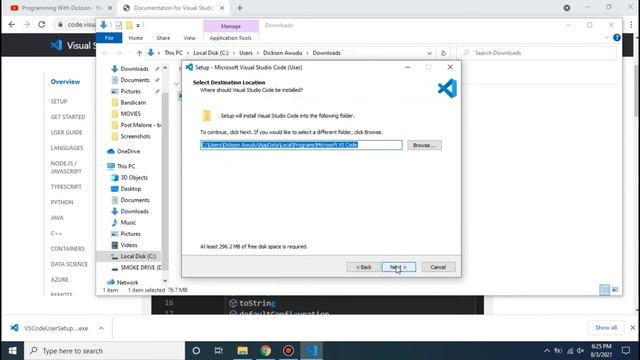Viewport: 640px width, 360px height.
Task: Expand VSCodeUserSetup download options arrow
Action: [101, 328]
